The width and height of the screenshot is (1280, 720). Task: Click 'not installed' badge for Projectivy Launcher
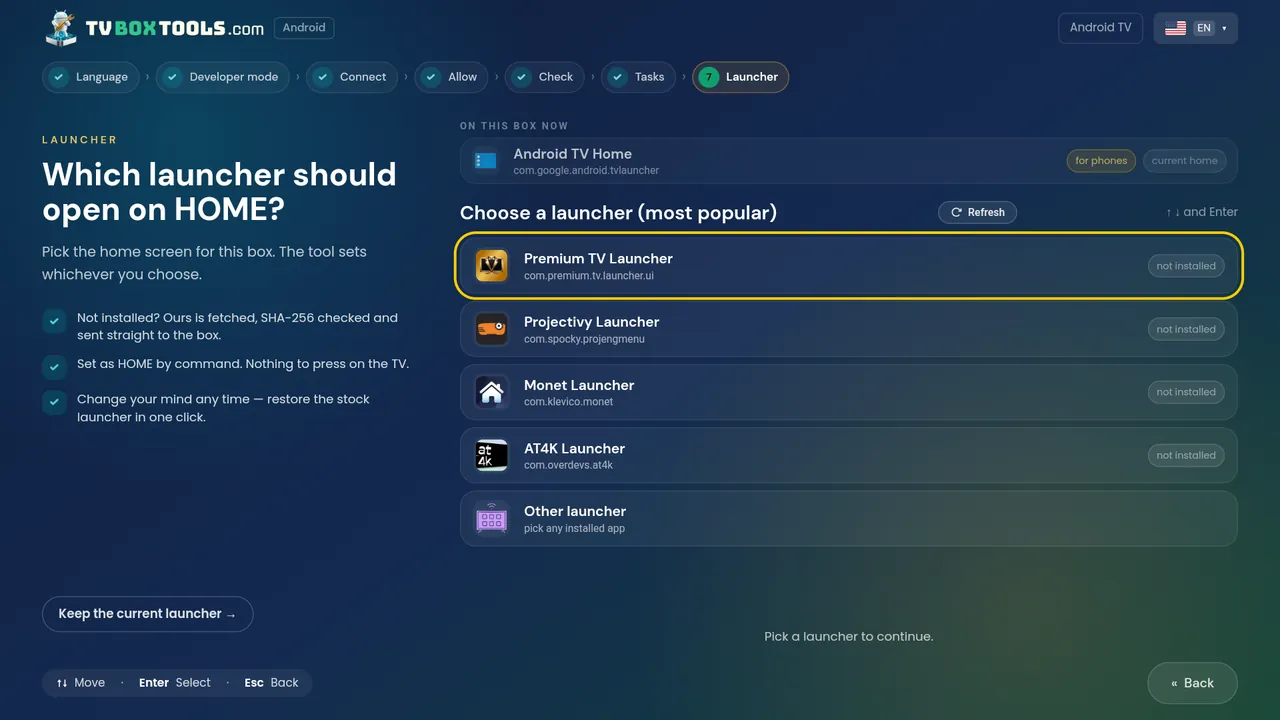click(x=1186, y=329)
